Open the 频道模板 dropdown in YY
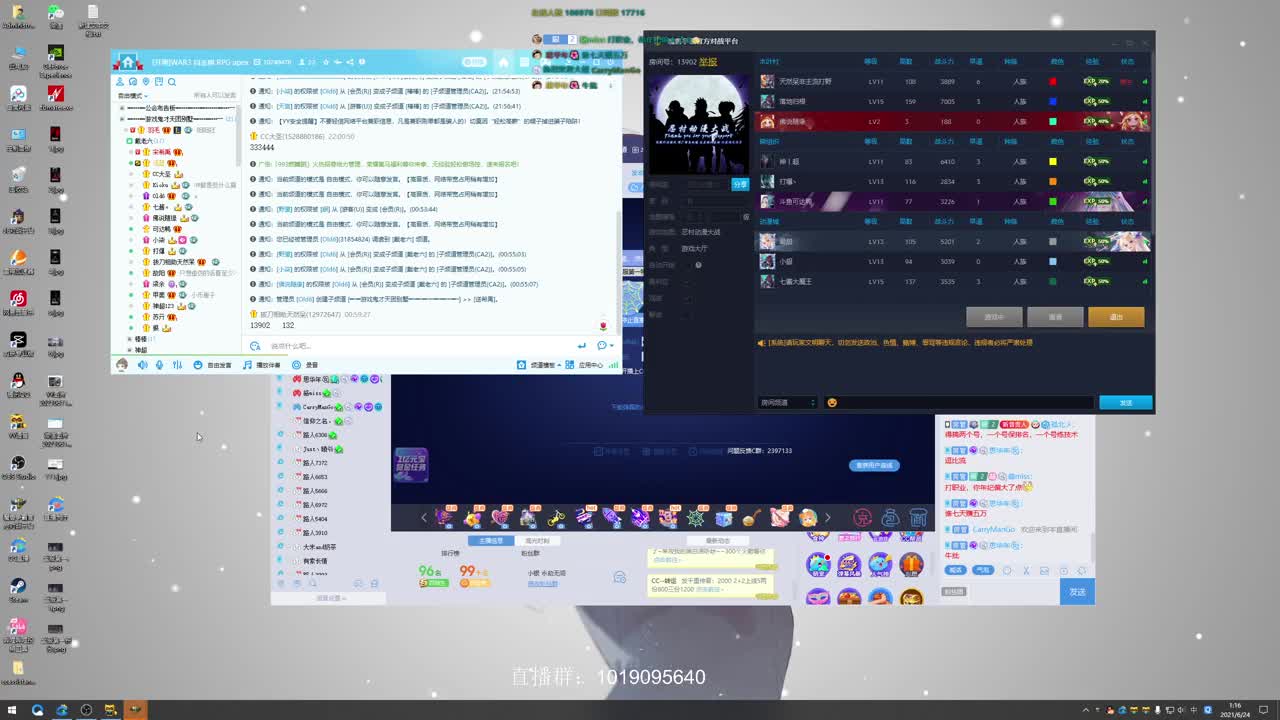 click(541, 365)
